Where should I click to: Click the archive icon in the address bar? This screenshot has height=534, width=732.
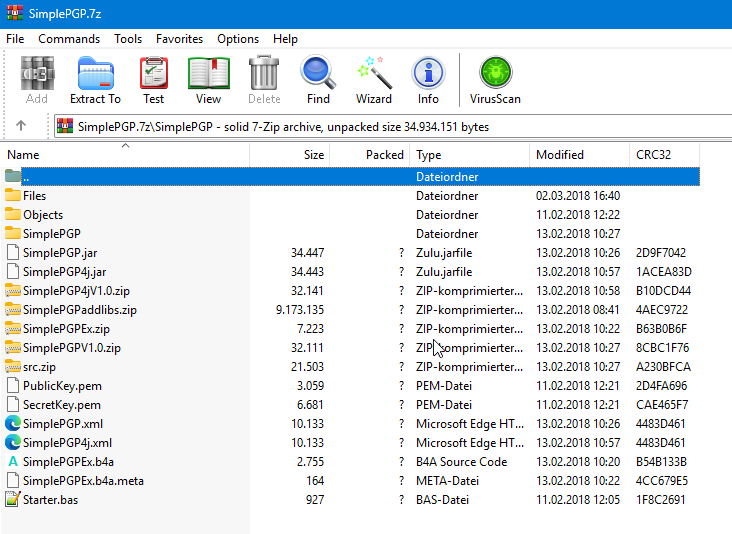pos(65,126)
